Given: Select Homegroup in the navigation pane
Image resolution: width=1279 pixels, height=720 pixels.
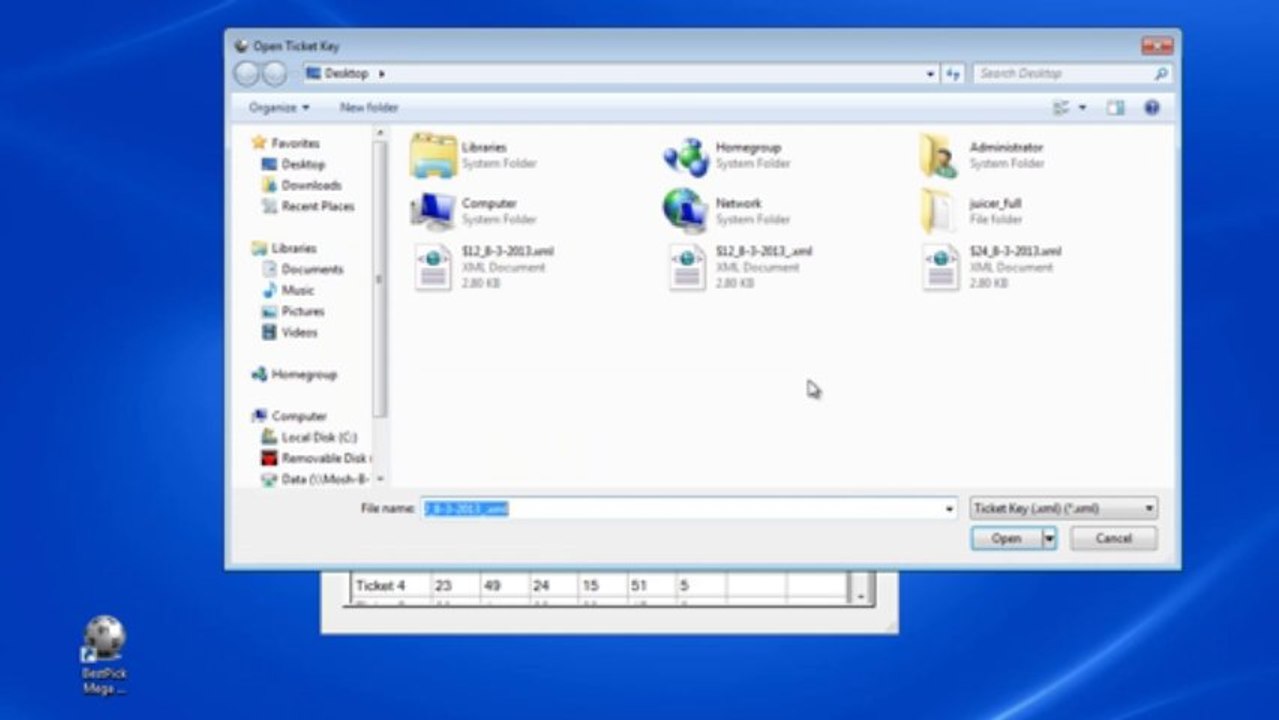Looking at the screenshot, I should point(294,374).
